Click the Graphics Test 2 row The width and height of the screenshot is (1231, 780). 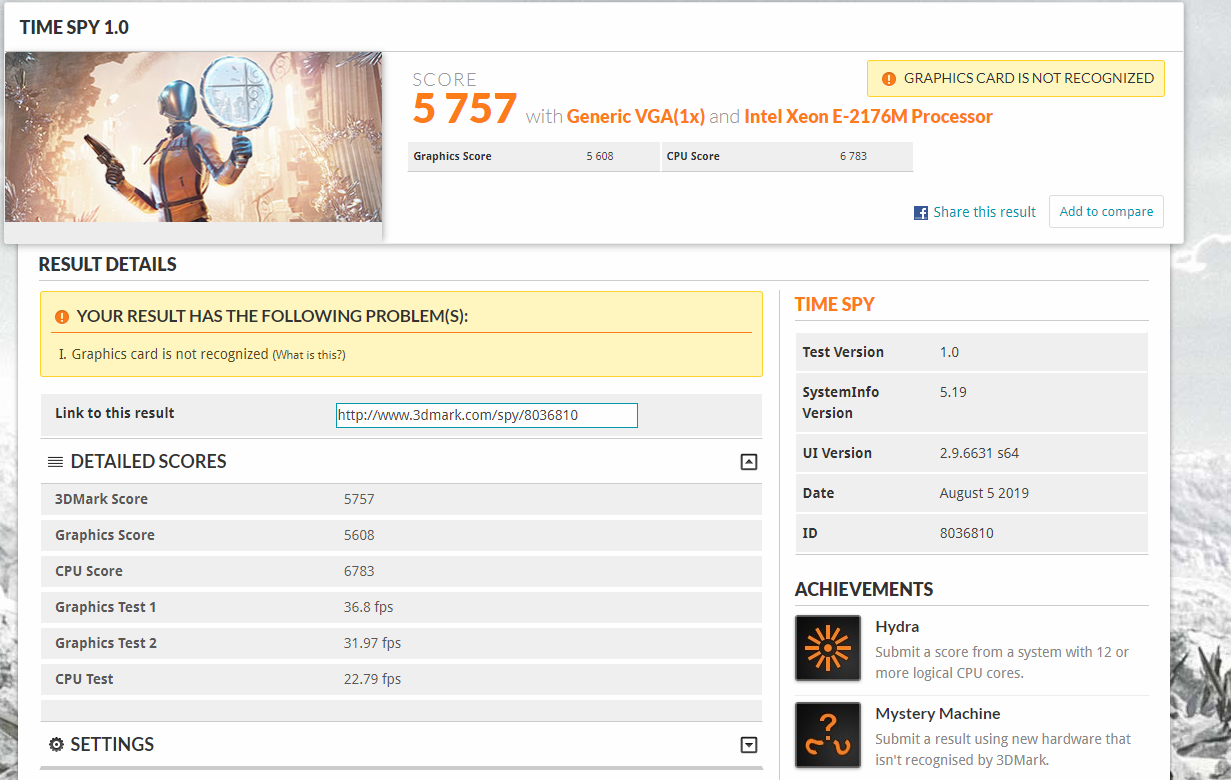tap(401, 643)
